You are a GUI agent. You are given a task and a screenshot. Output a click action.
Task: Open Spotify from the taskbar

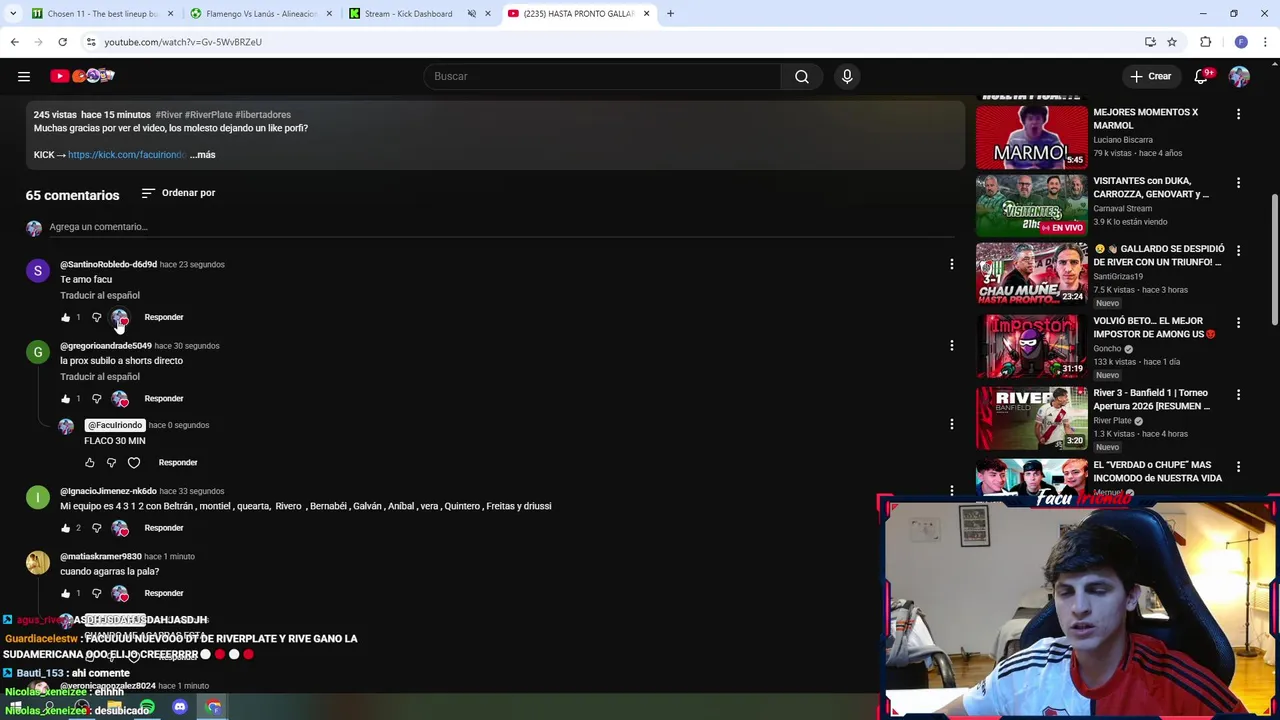coord(148,708)
